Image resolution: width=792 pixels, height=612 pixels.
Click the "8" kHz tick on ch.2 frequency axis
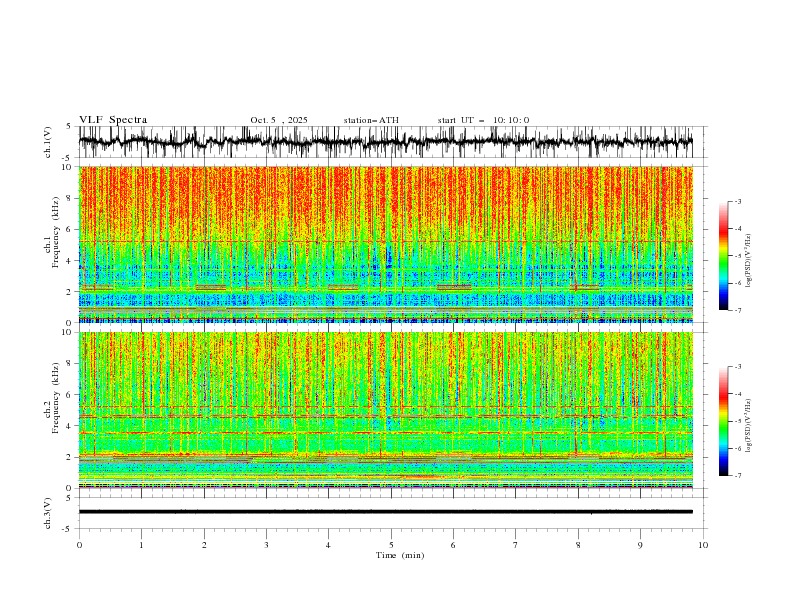[x=69, y=364]
